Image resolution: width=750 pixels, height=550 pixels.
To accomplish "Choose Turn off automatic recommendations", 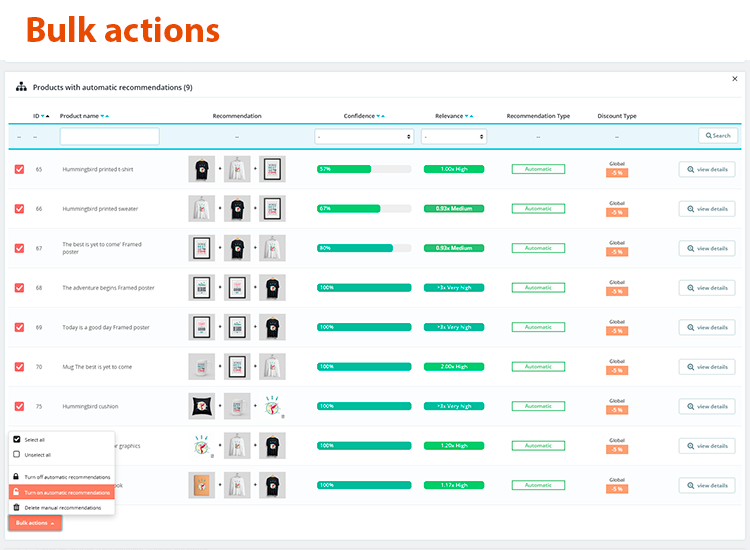I will click(x=61, y=477).
